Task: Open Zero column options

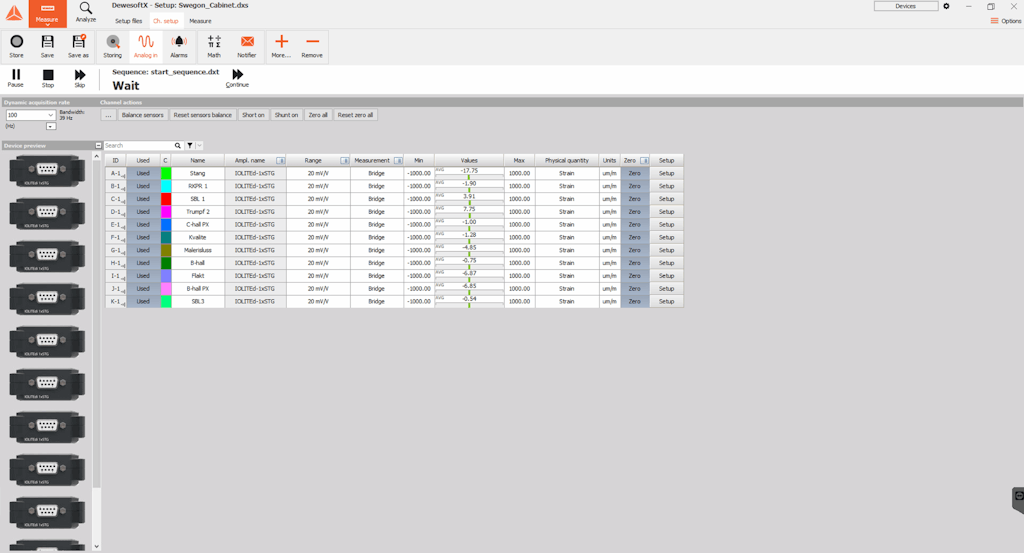Action: [644, 161]
